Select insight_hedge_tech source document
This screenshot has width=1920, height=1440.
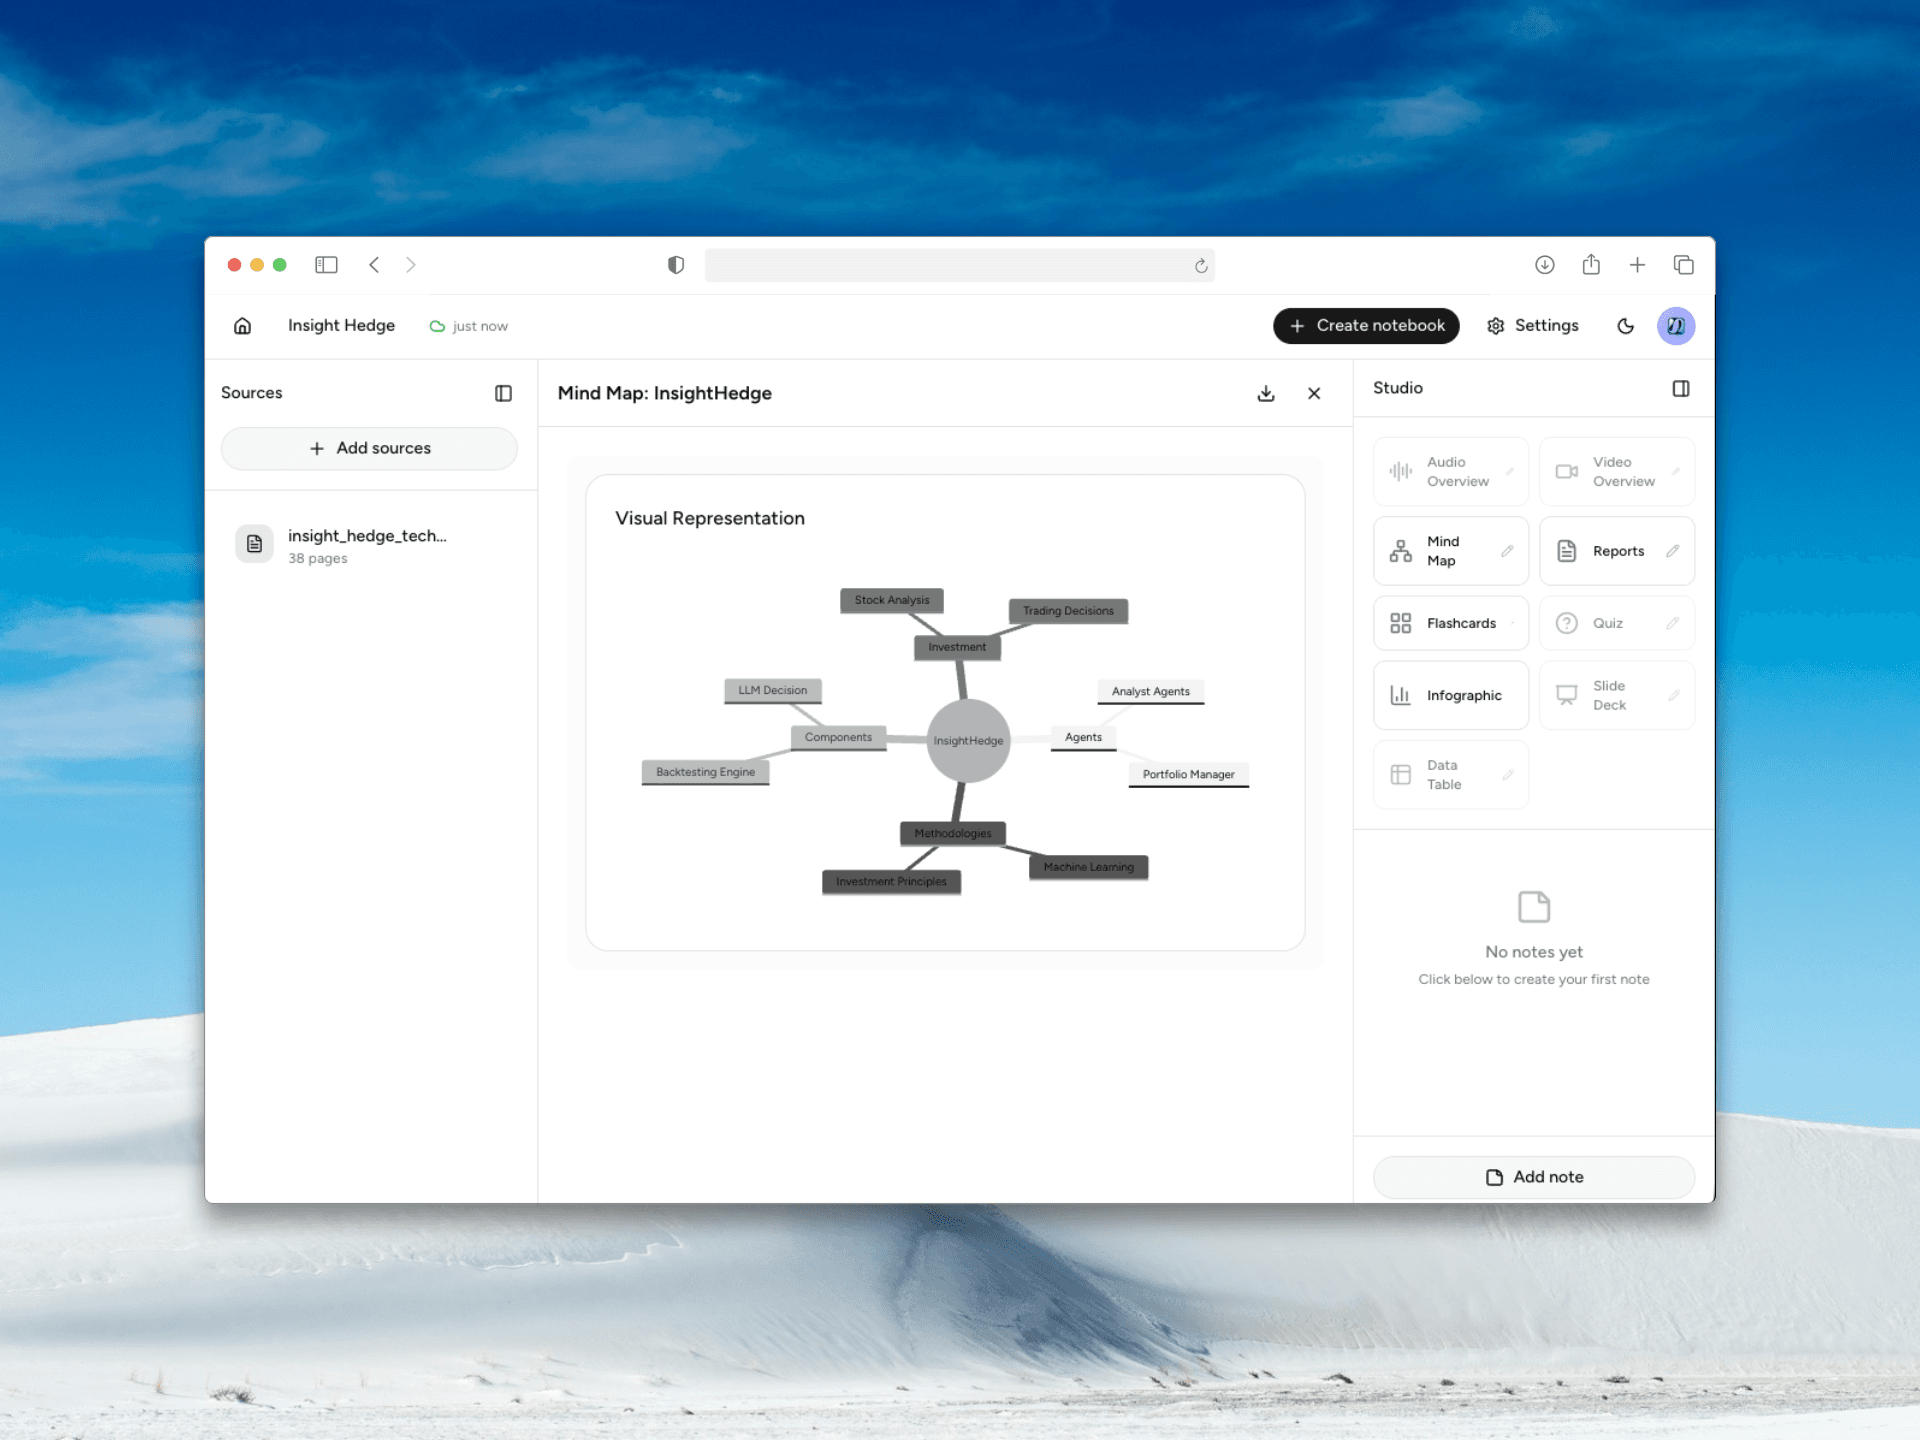click(x=367, y=546)
